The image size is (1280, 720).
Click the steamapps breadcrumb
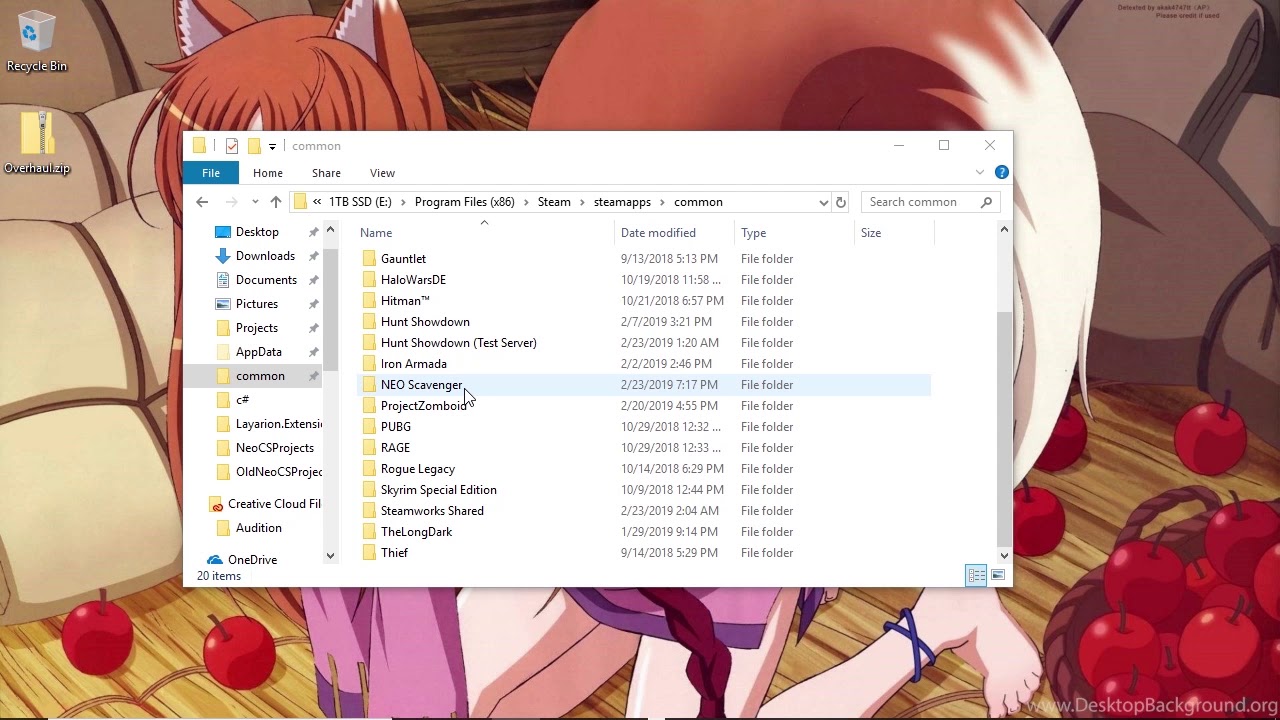[x=622, y=202]
